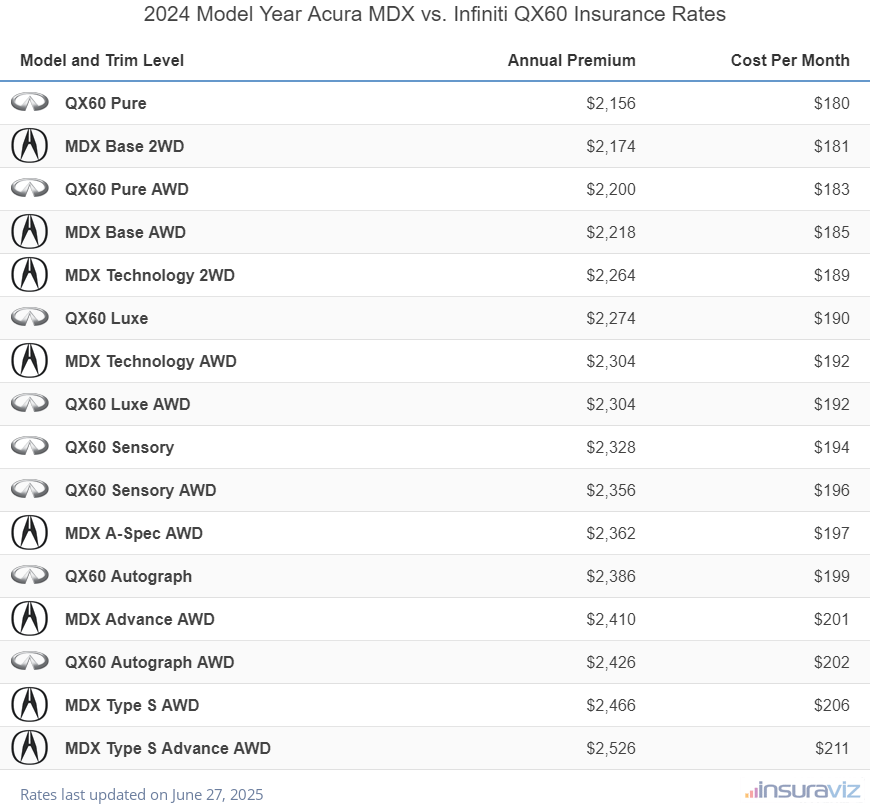The width and height of the screenshot is (870, 810).
Task: Click the $185 monthly cost value
Action: (x=832, y=232)
